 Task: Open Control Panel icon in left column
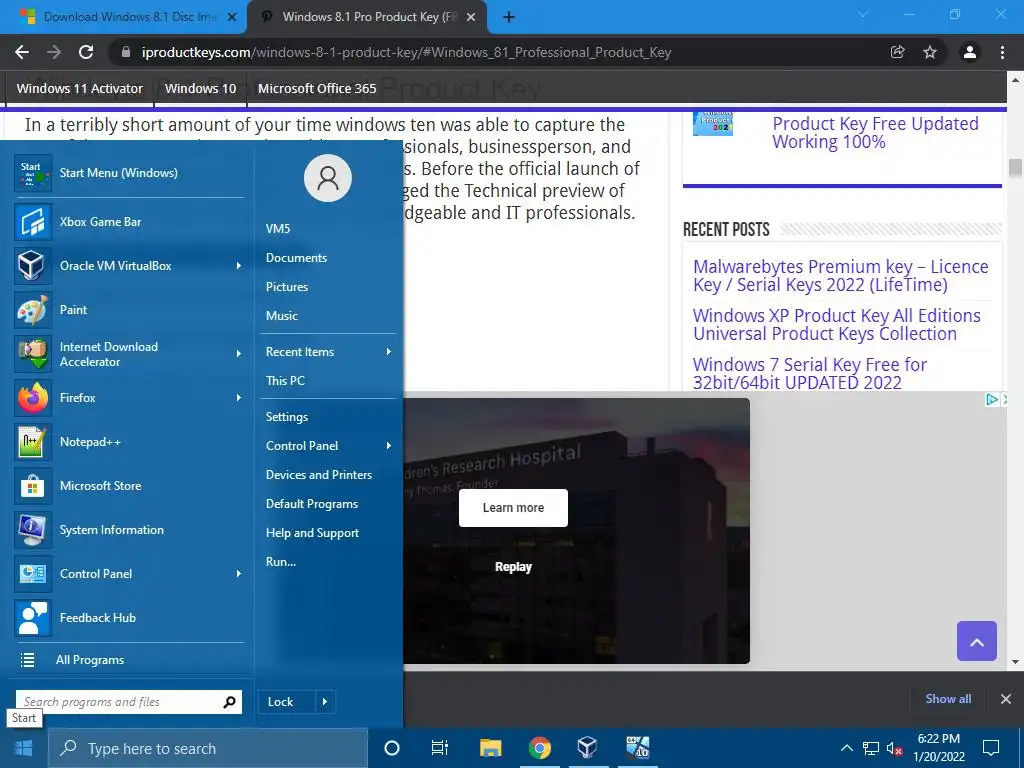[33, 574]
